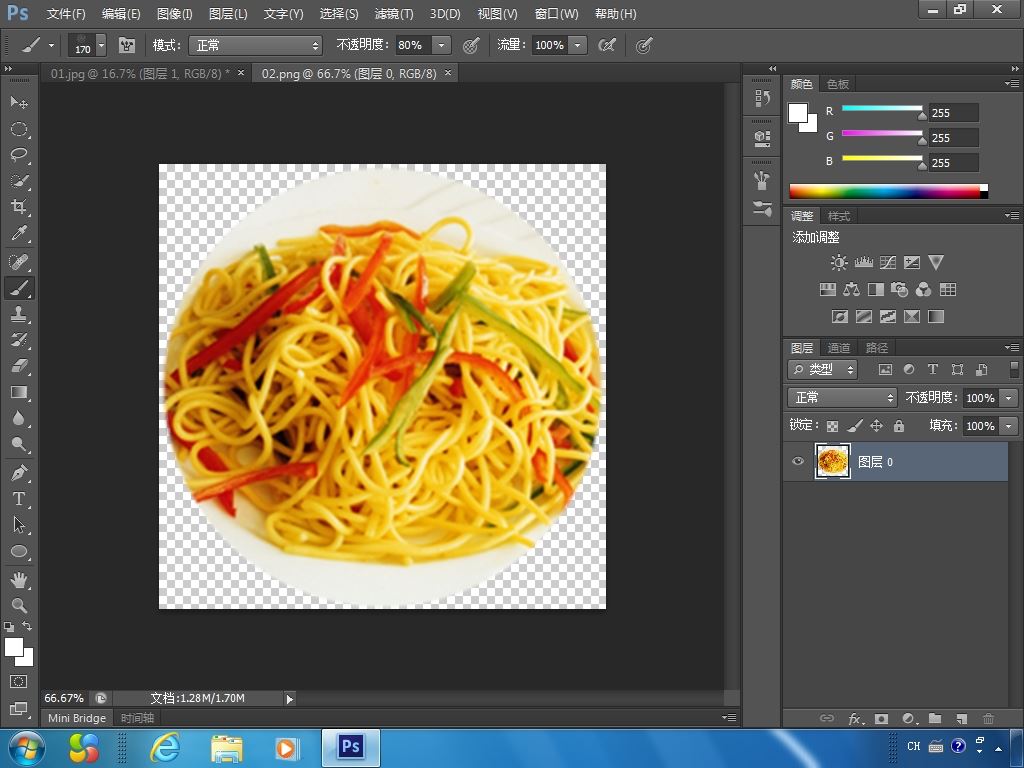This screenshot has width=1024, height=768.
Task: Open brush preset picker dropdown
Action: (x=101, y=45)
